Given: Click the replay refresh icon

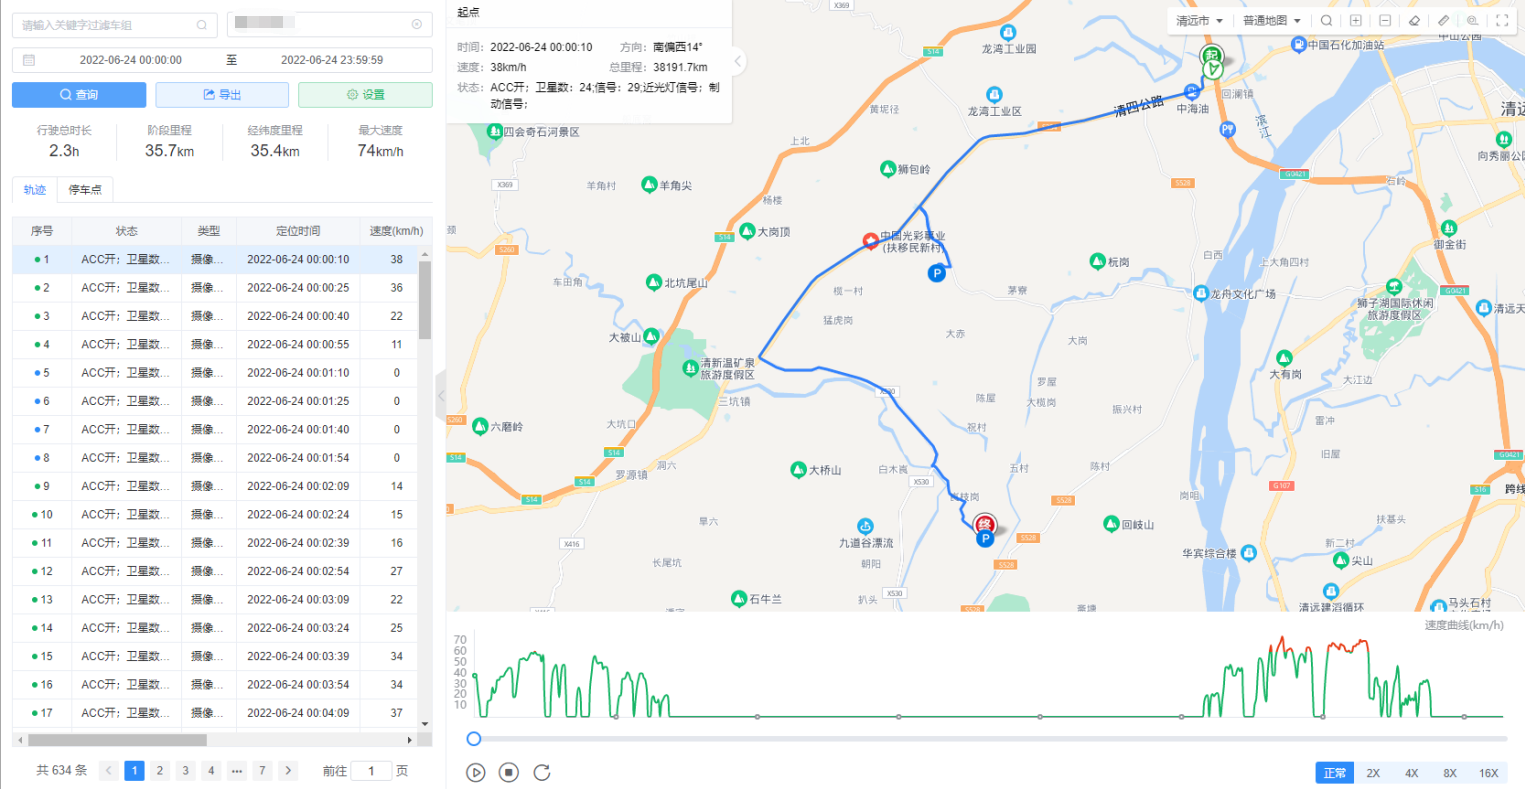Looking at the screenshot, I should [x=542, y=772].
